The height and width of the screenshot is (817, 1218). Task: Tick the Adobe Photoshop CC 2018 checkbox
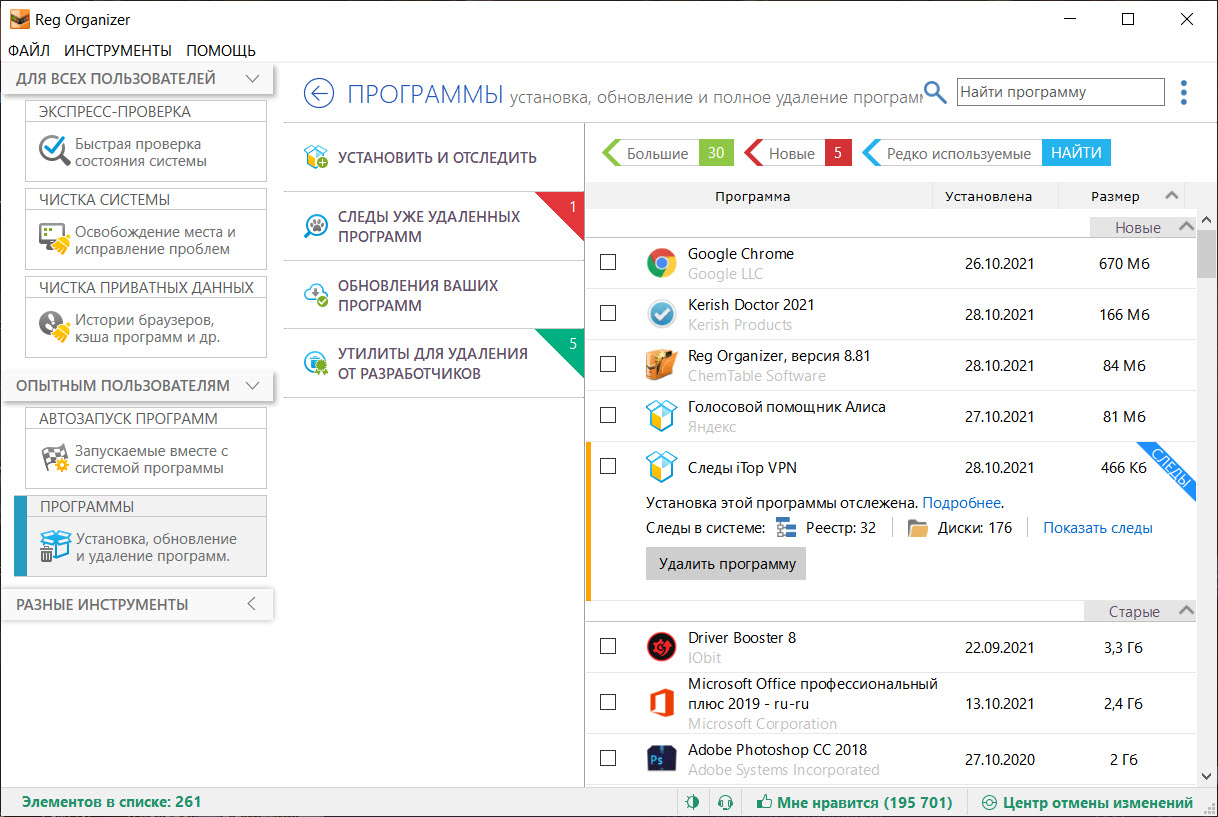(x=608, y=757)
